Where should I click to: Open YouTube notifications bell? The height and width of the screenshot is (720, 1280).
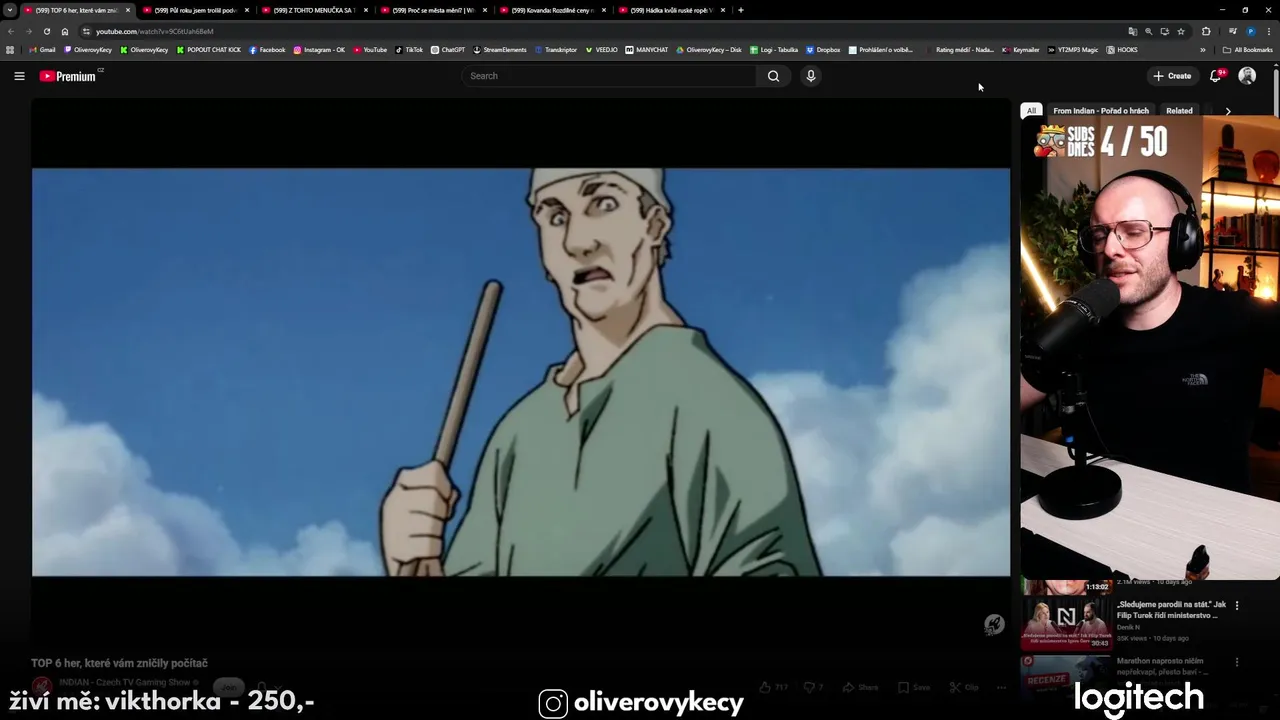tap(1216, 76)
